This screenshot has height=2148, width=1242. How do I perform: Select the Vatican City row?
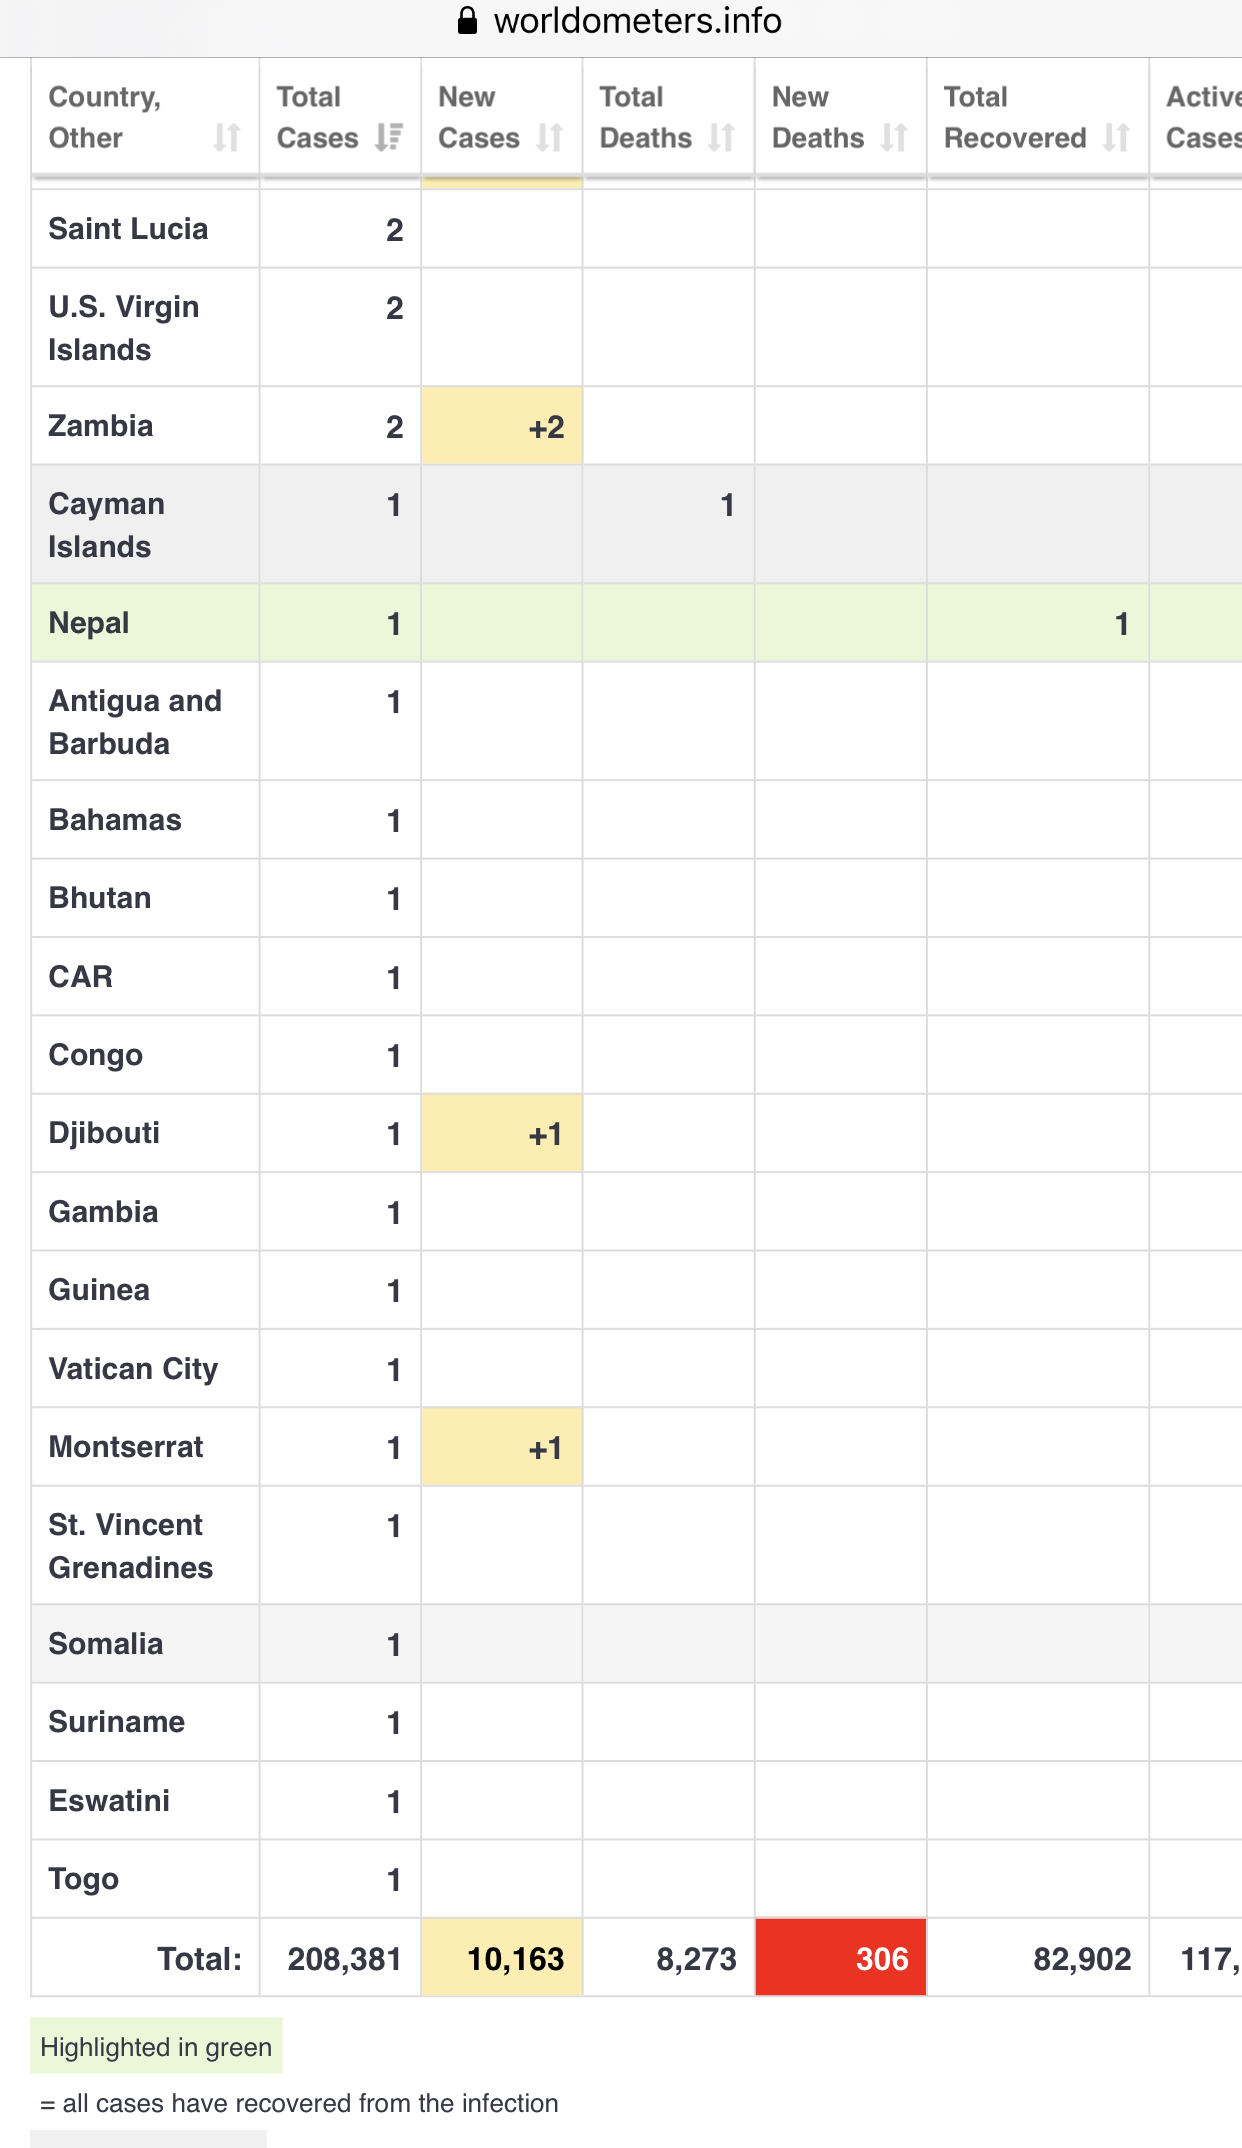click(x=636, y=1368)
